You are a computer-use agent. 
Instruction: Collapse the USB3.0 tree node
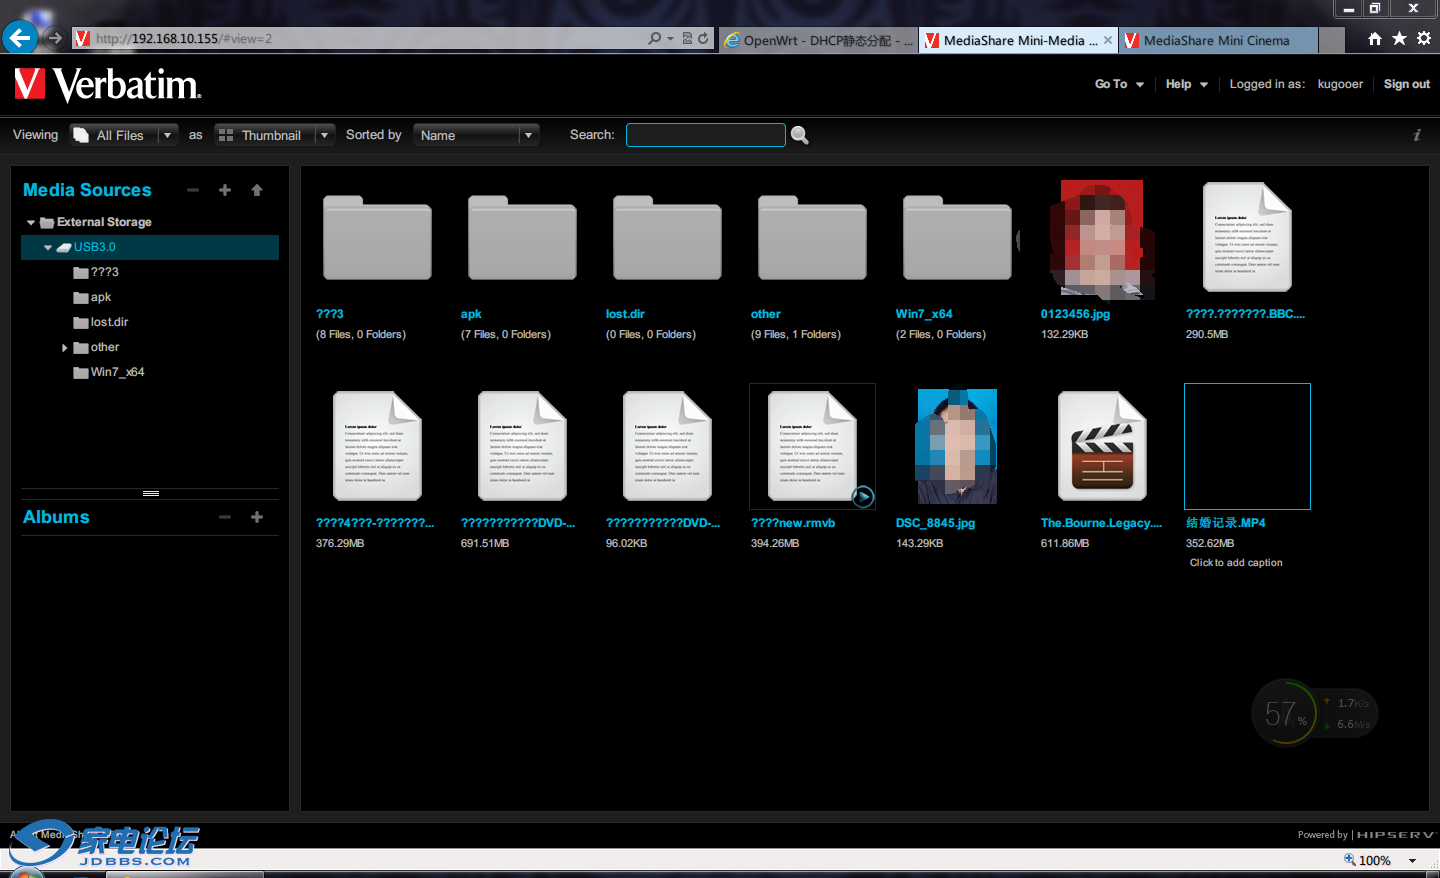click(48, 248)
